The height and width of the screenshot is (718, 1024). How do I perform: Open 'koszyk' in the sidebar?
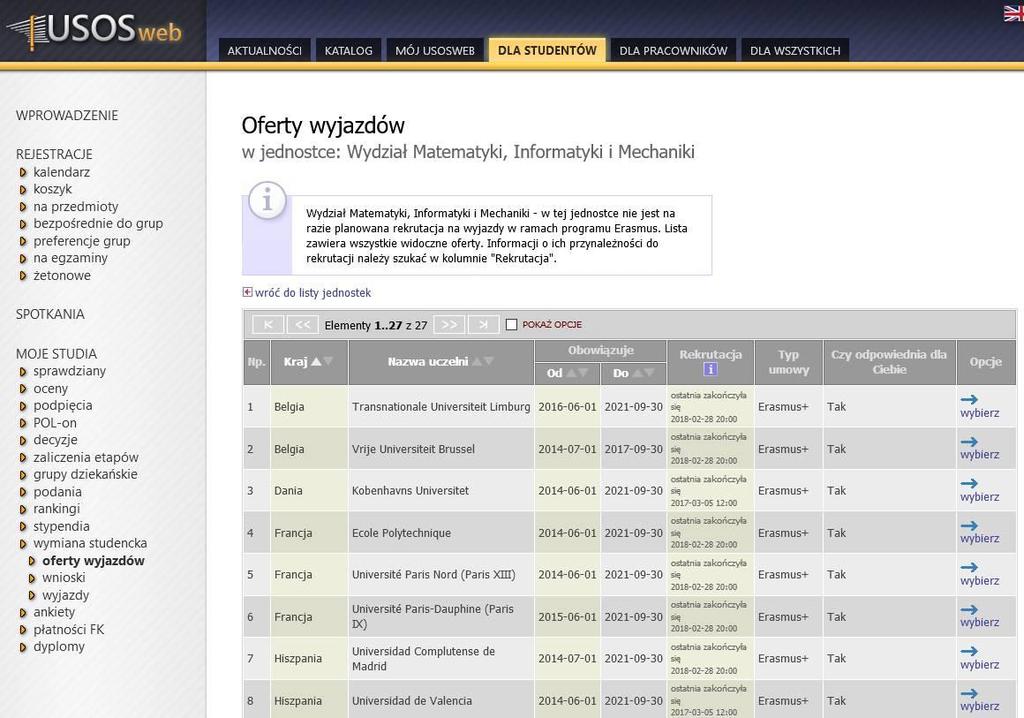coord(52,189)
